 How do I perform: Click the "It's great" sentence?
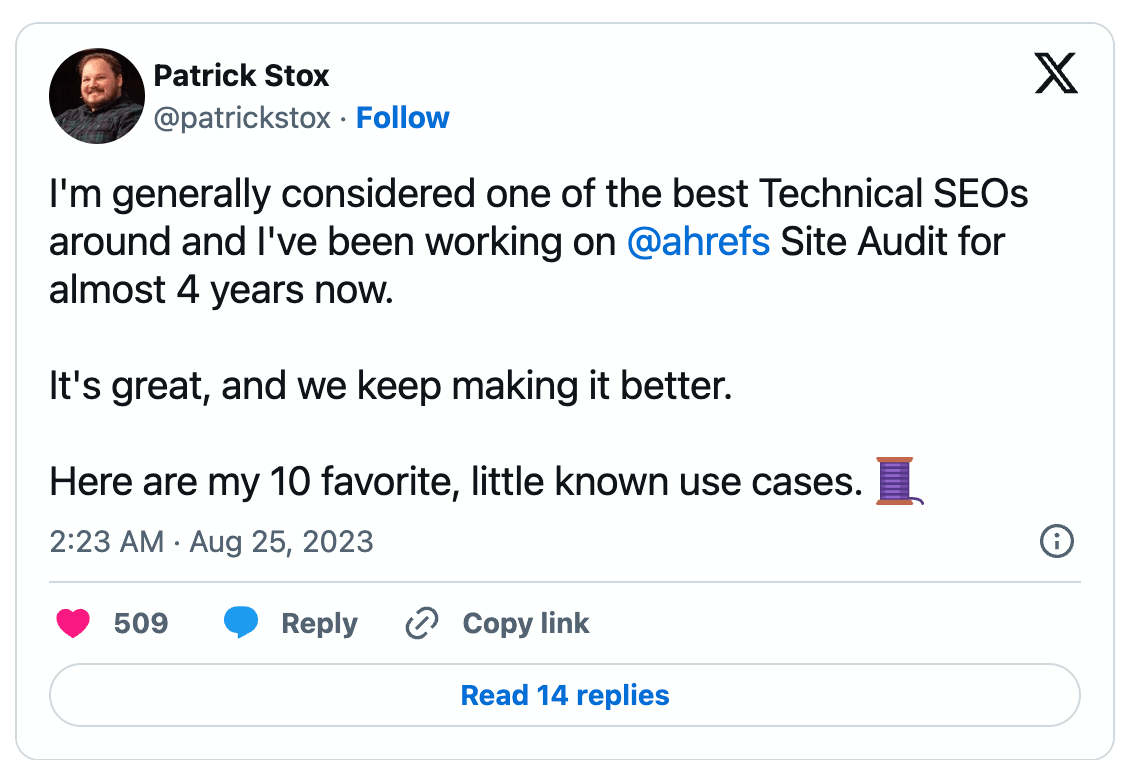[390, 386]
